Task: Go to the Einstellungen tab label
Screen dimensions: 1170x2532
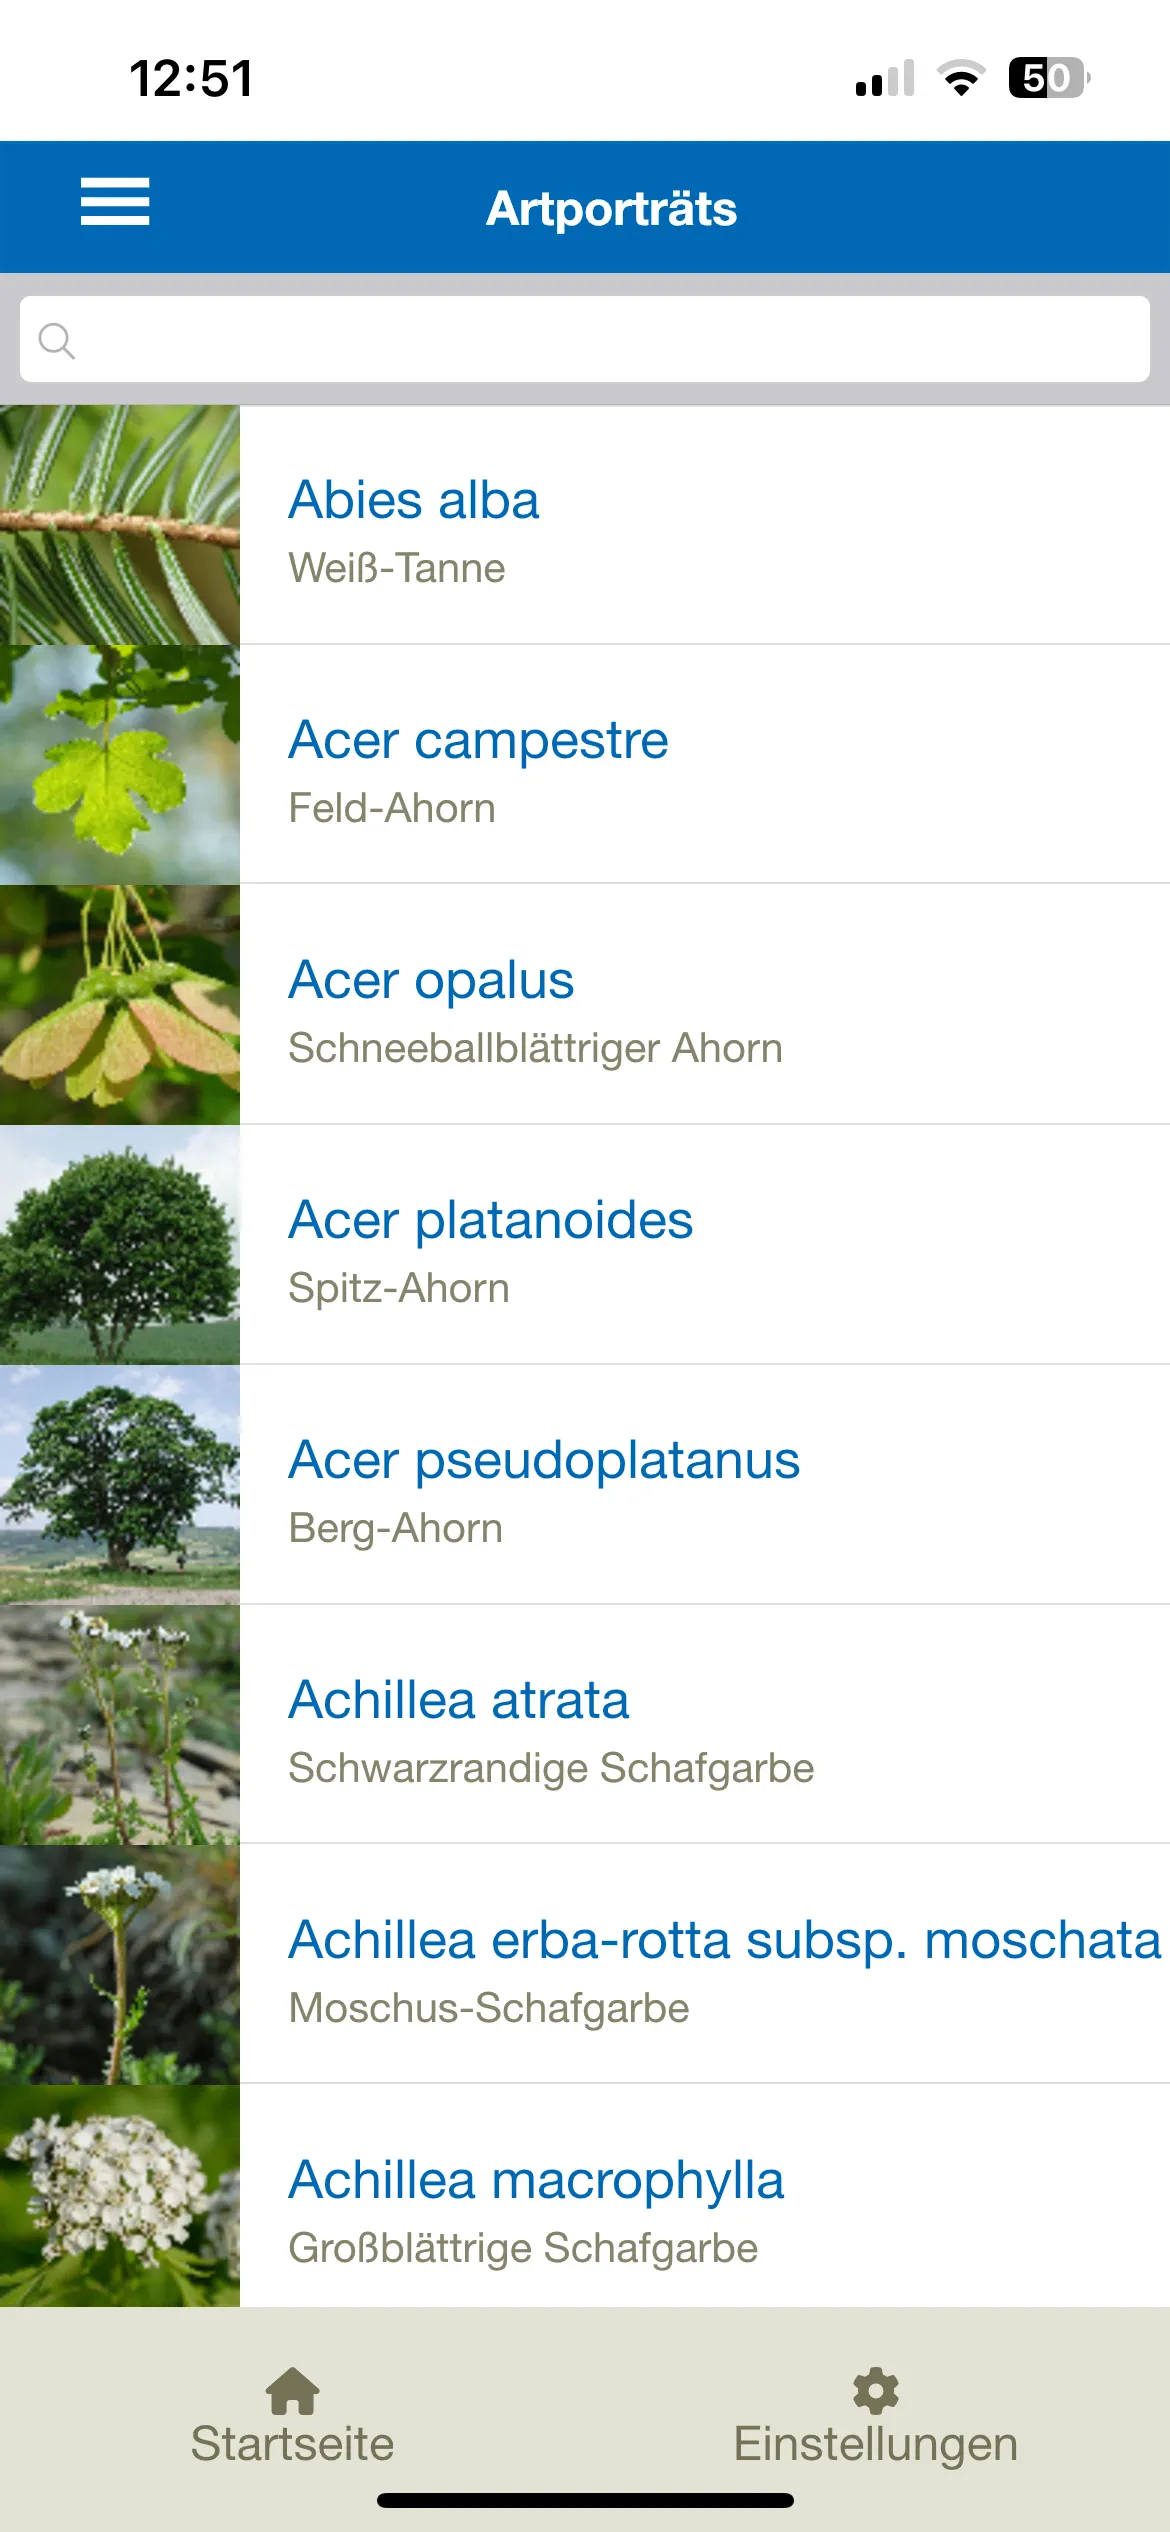Action: click(876, 2444)
